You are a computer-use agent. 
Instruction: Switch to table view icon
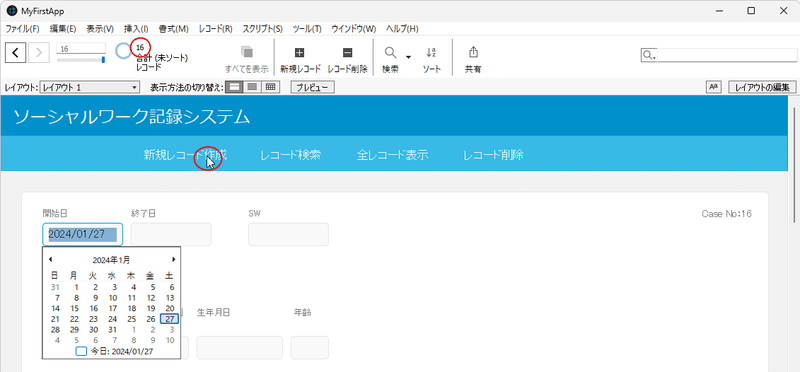tap(270, 87)
